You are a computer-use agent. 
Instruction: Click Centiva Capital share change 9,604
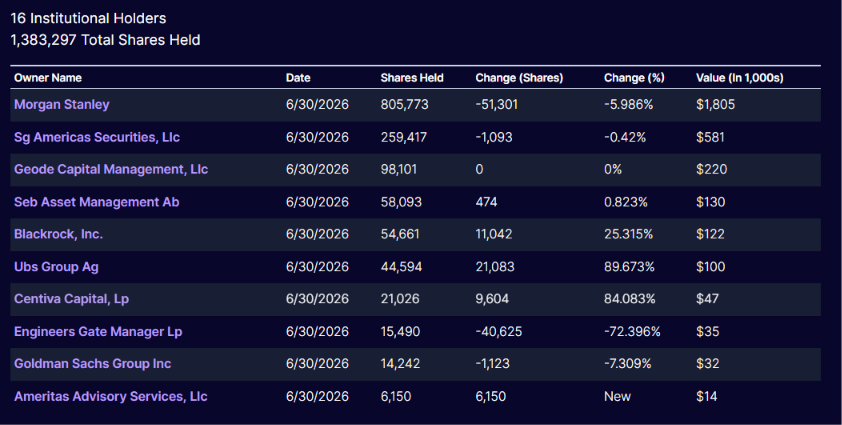point(492,299)
